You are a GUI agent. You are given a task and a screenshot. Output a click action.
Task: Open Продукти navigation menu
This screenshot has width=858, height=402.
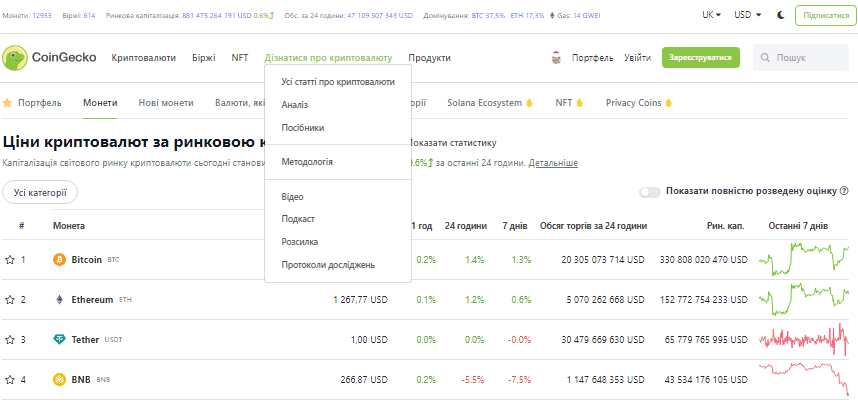click(x=430, y=57)
